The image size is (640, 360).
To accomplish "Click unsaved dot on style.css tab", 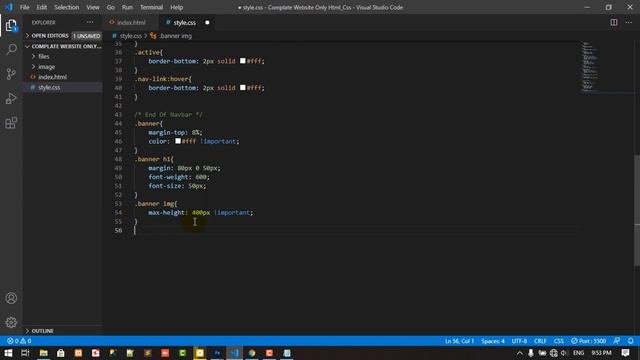I will pyautogui.click(x=207, y=22).
